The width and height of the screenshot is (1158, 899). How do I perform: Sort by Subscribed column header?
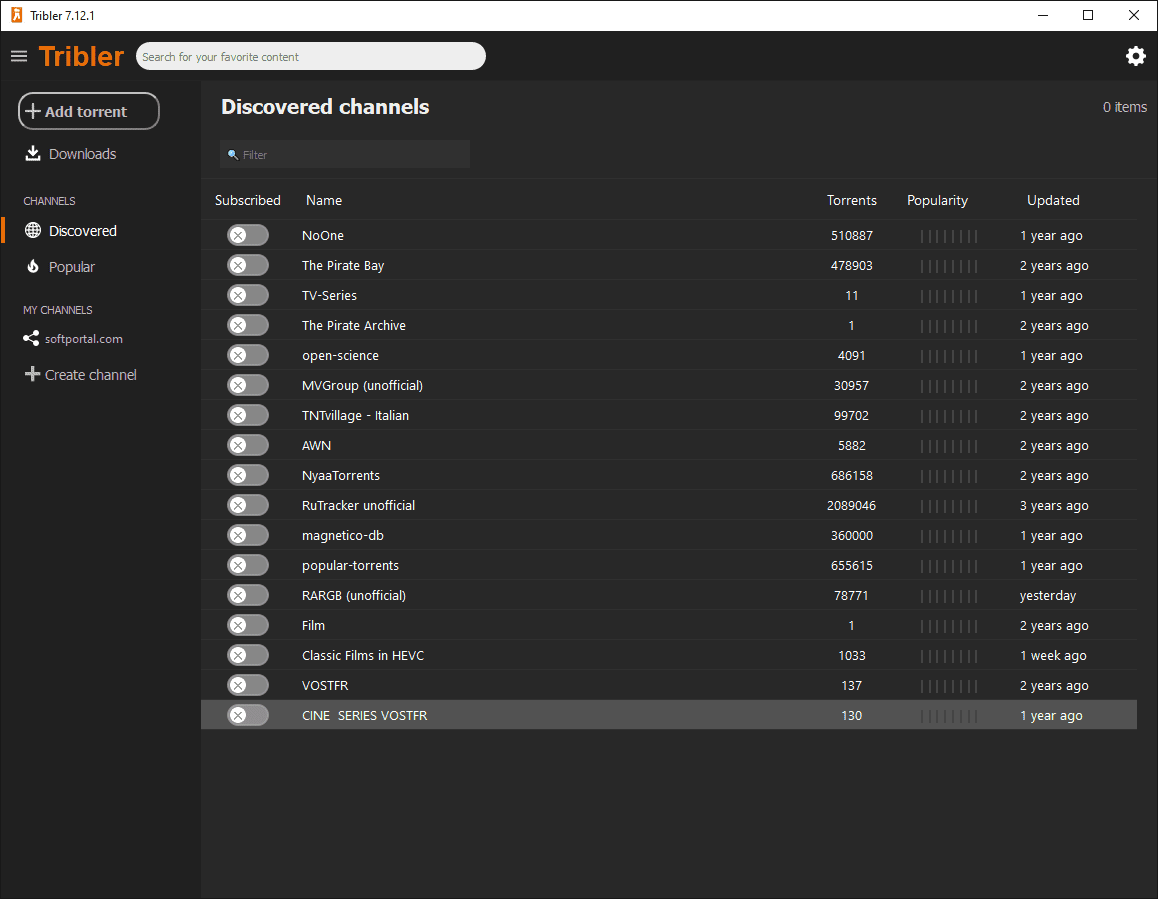(x=247, y=200)
